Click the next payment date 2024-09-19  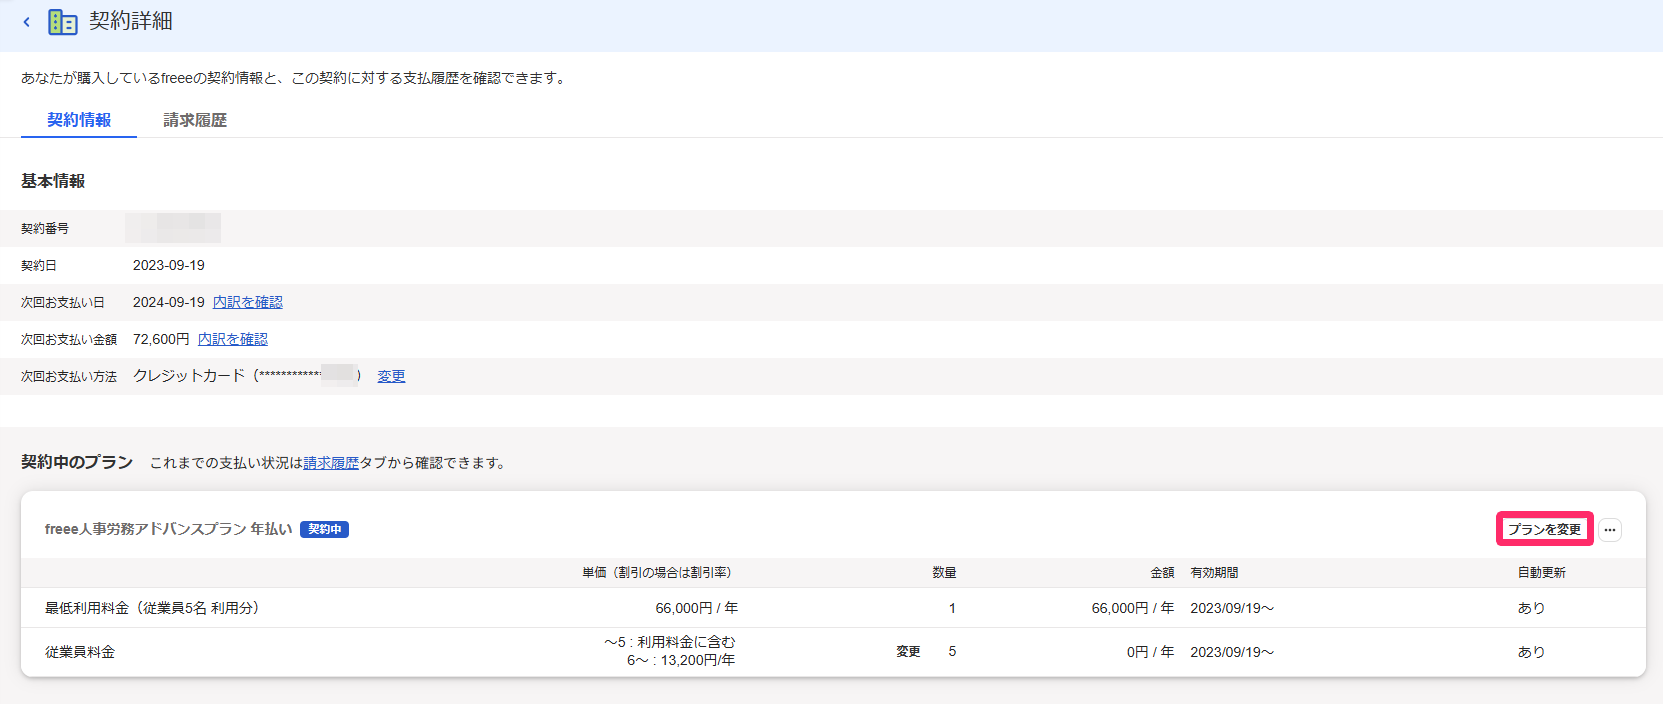point(169,302)
